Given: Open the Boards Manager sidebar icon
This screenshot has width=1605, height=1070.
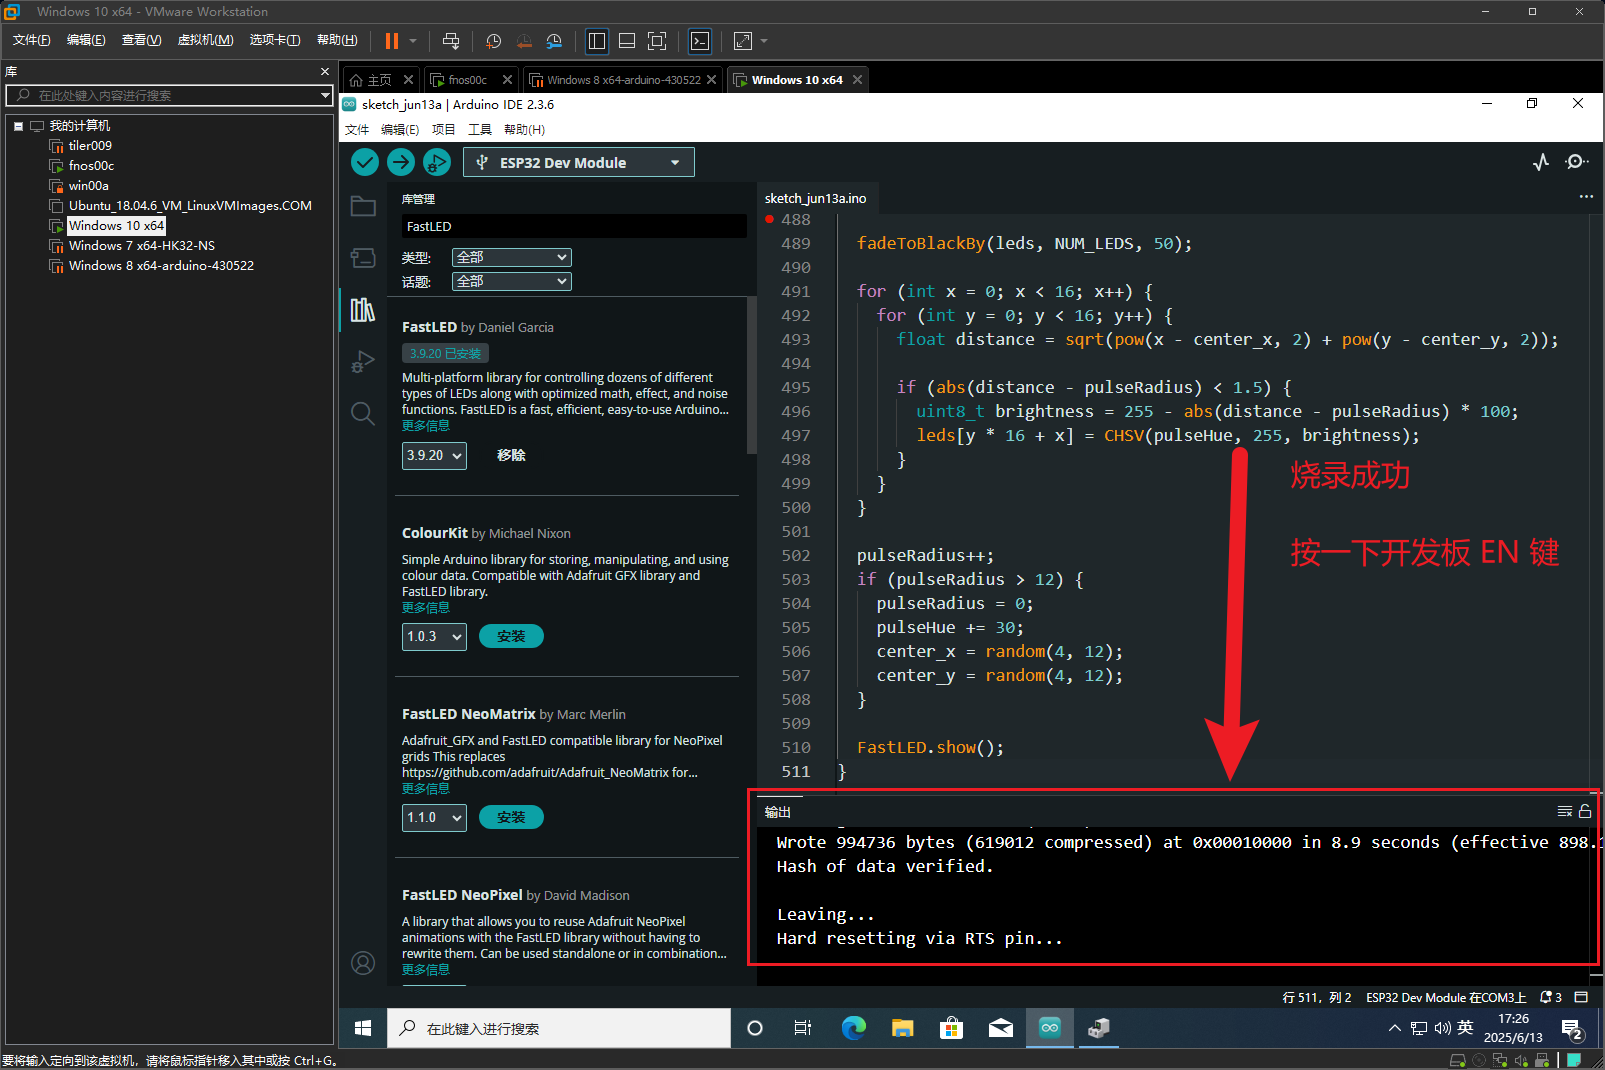Looking at the screenshot, I should (x=363, y=258).
